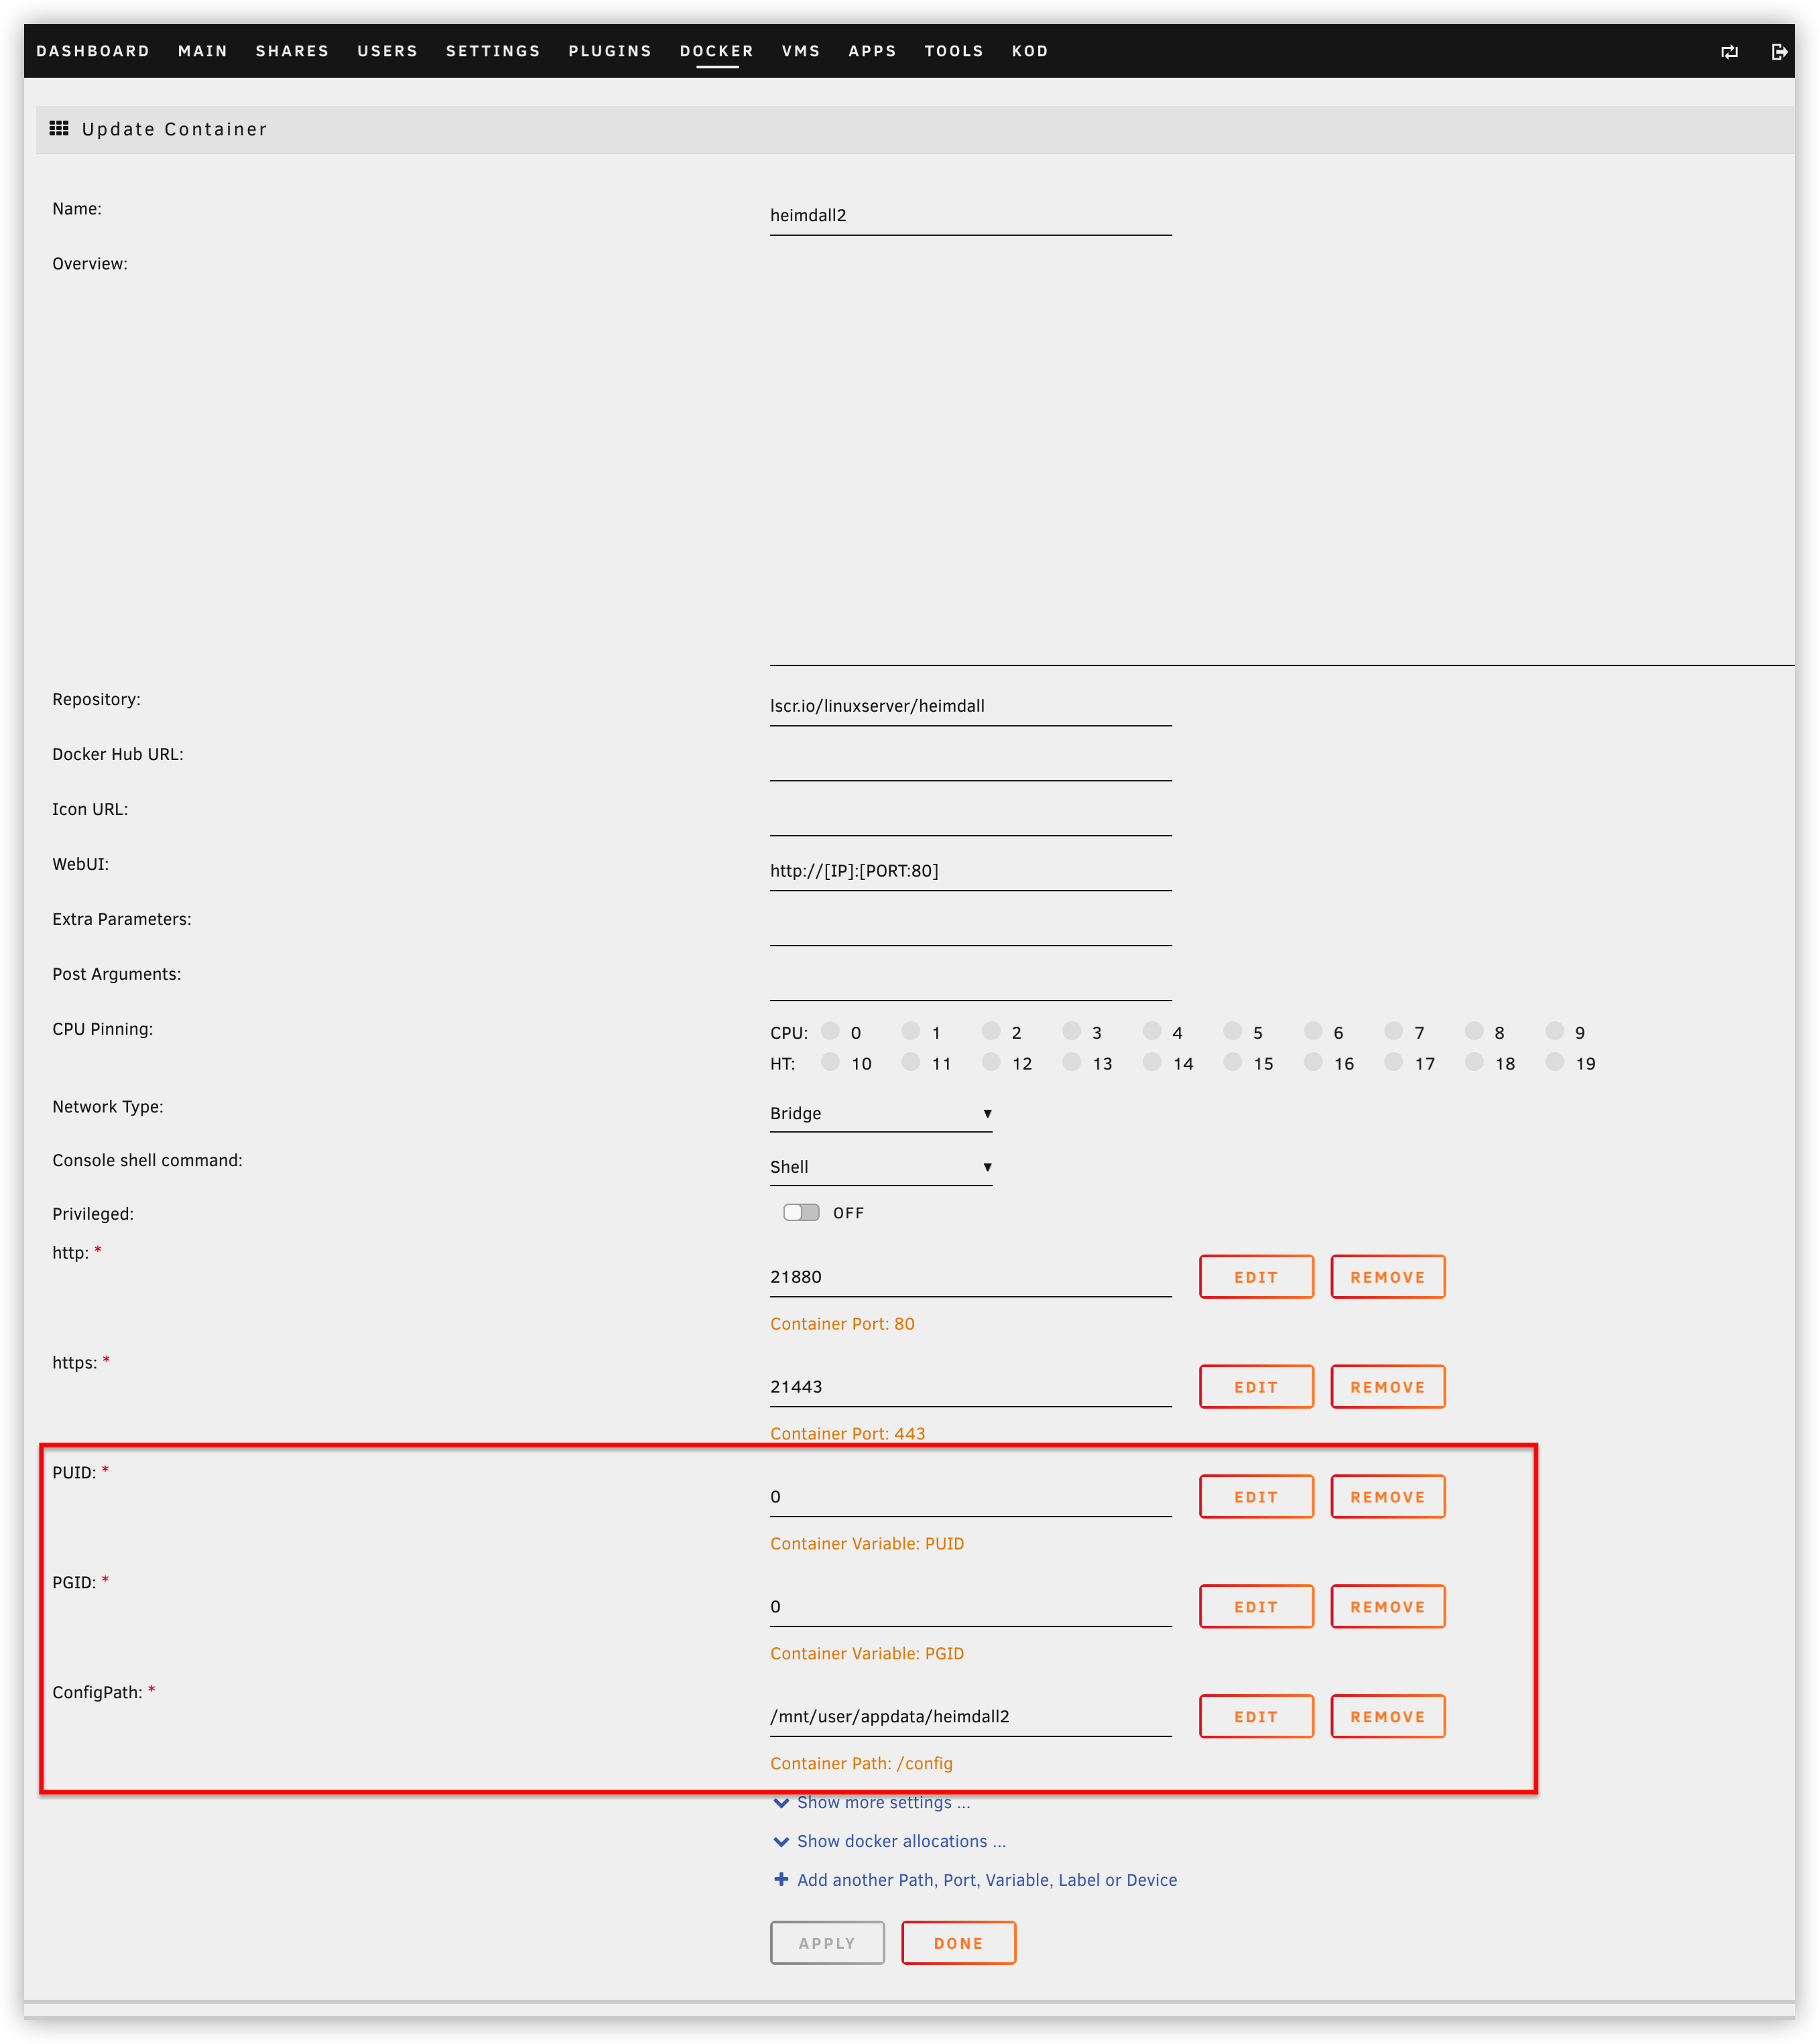1819x2044 pixels.
Task: Open the SETTINGS menu item
Action: (493, 51)
